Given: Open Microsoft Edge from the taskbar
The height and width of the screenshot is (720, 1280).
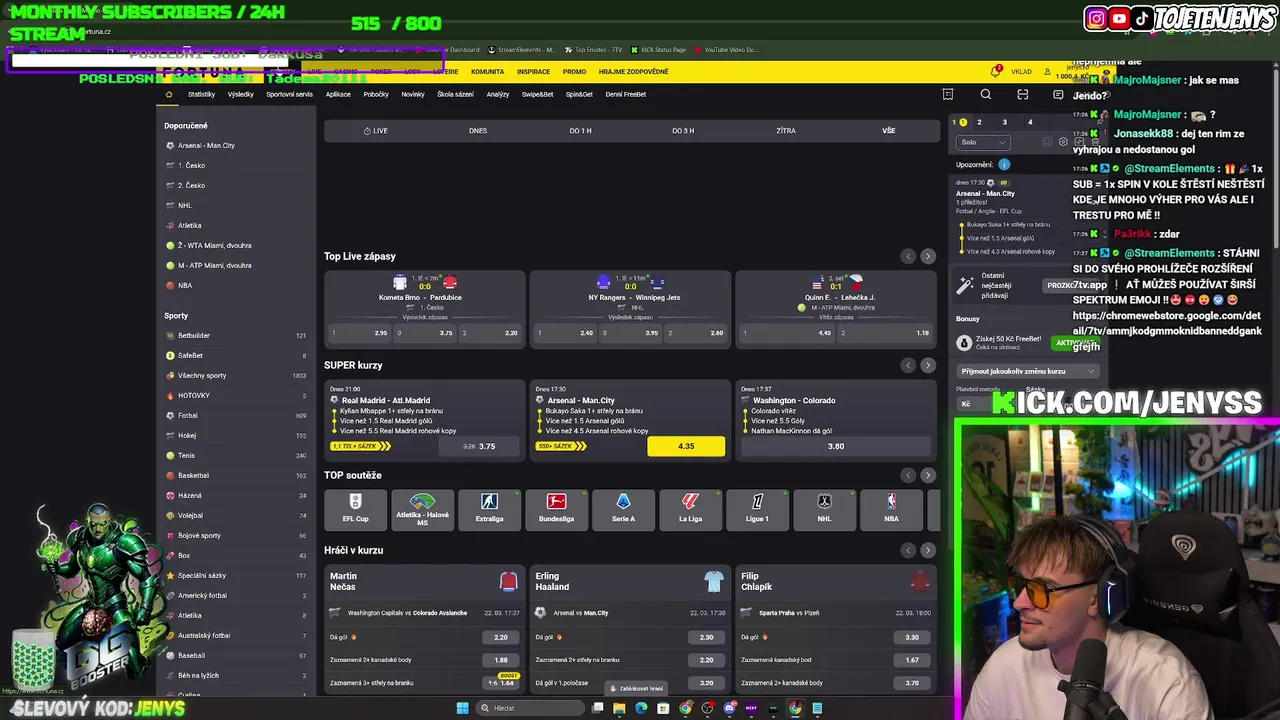Looking at the screenshot, I should point(641,708).
